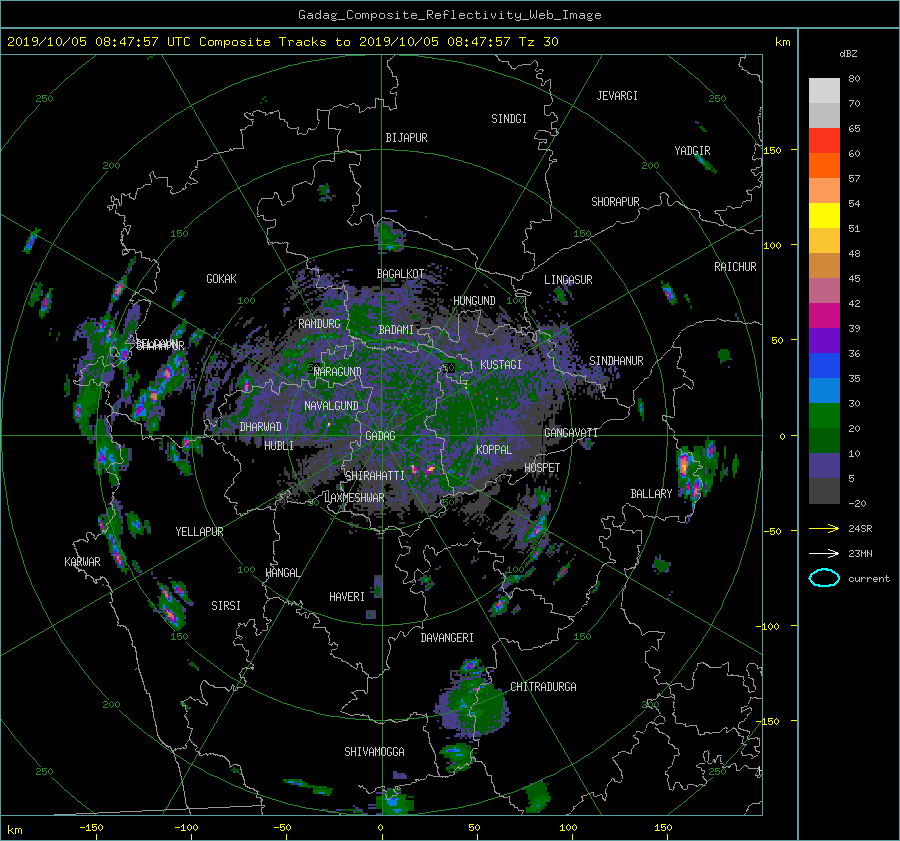Viewport: 900px width, 841px height.
Task: Click the dBZ legend heading
Action: coord(848,54)
